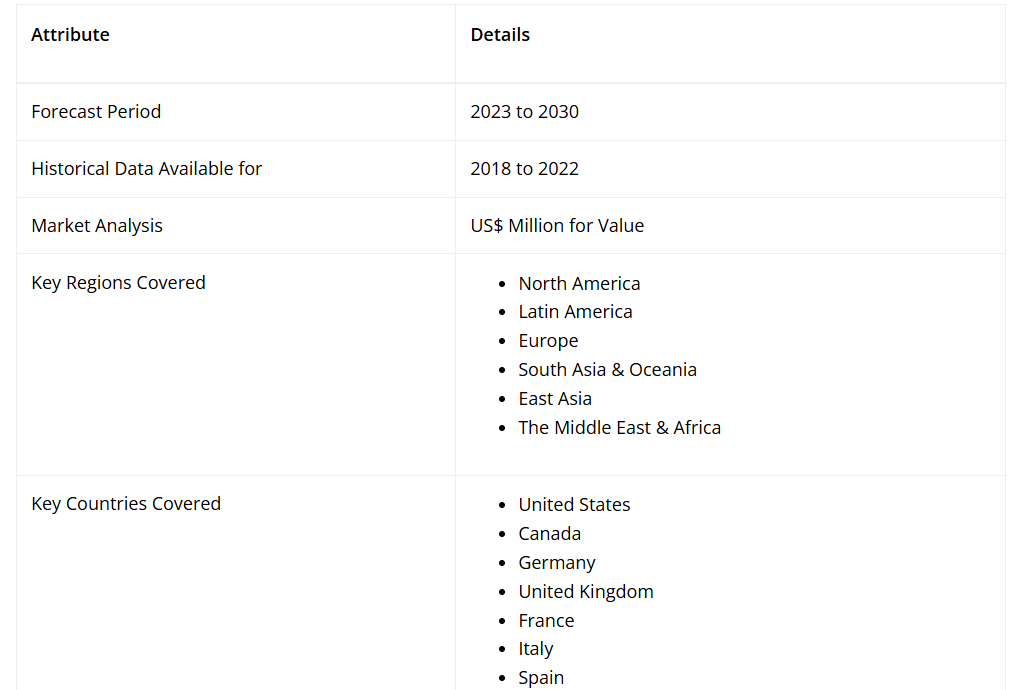Screen dimensions: 1009x690
Task: Select the 2023 to 2030 value
Action: 524,112
